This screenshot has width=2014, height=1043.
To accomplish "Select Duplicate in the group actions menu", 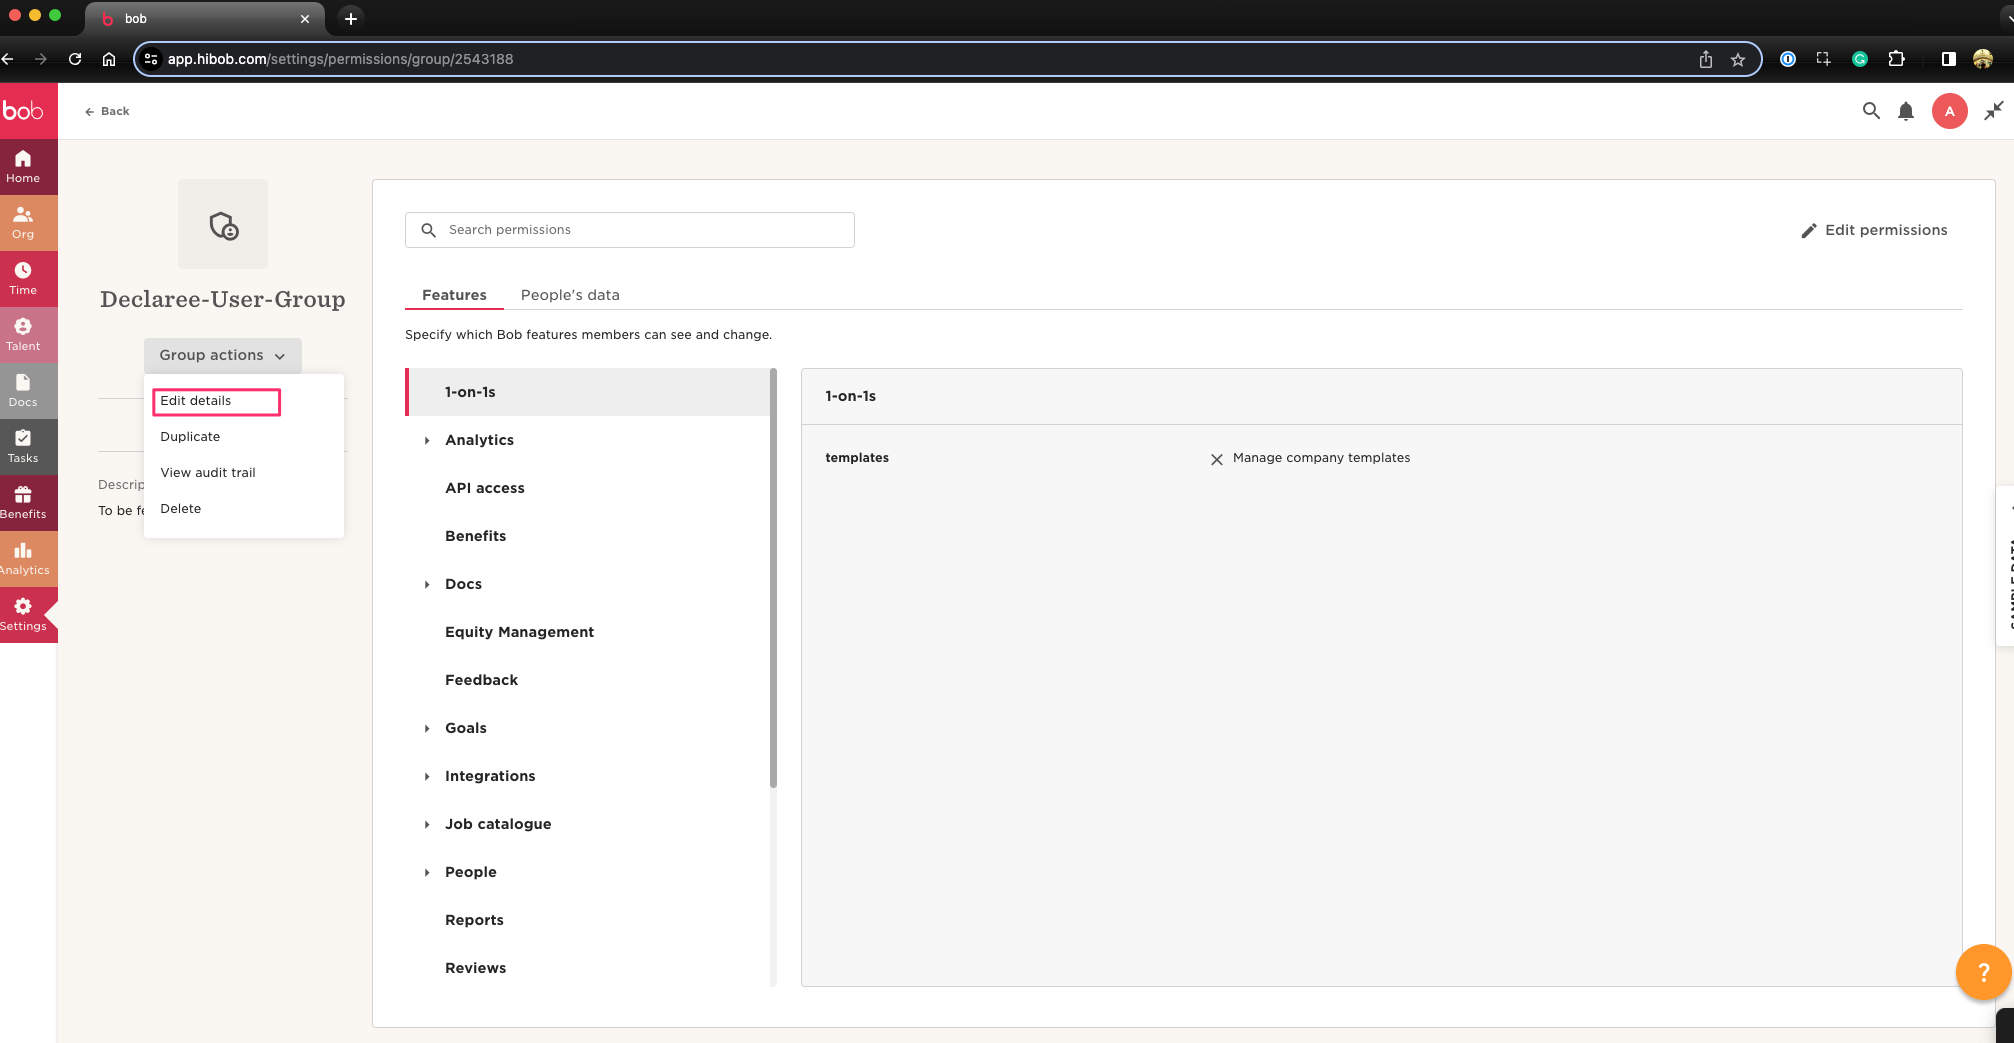I will pyautogui.click(x=190, y=437).
